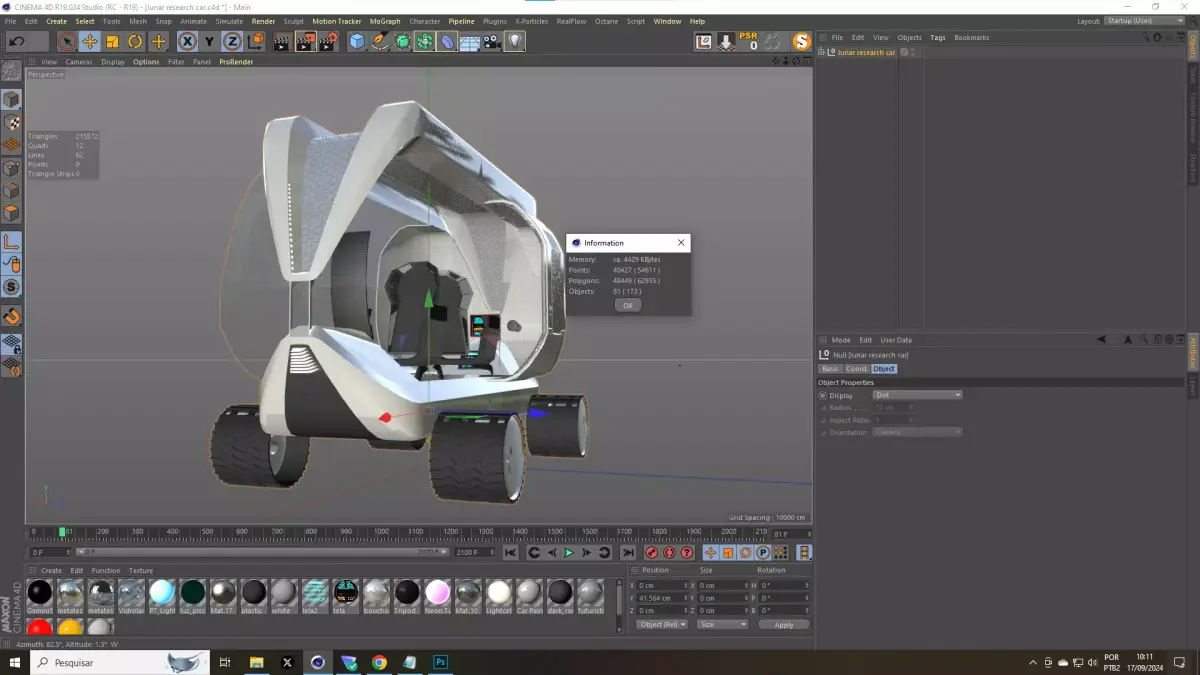This screenshot has height=675, width=1200.
Task: Toggle the Z axis lock
Action: (232, 41)
